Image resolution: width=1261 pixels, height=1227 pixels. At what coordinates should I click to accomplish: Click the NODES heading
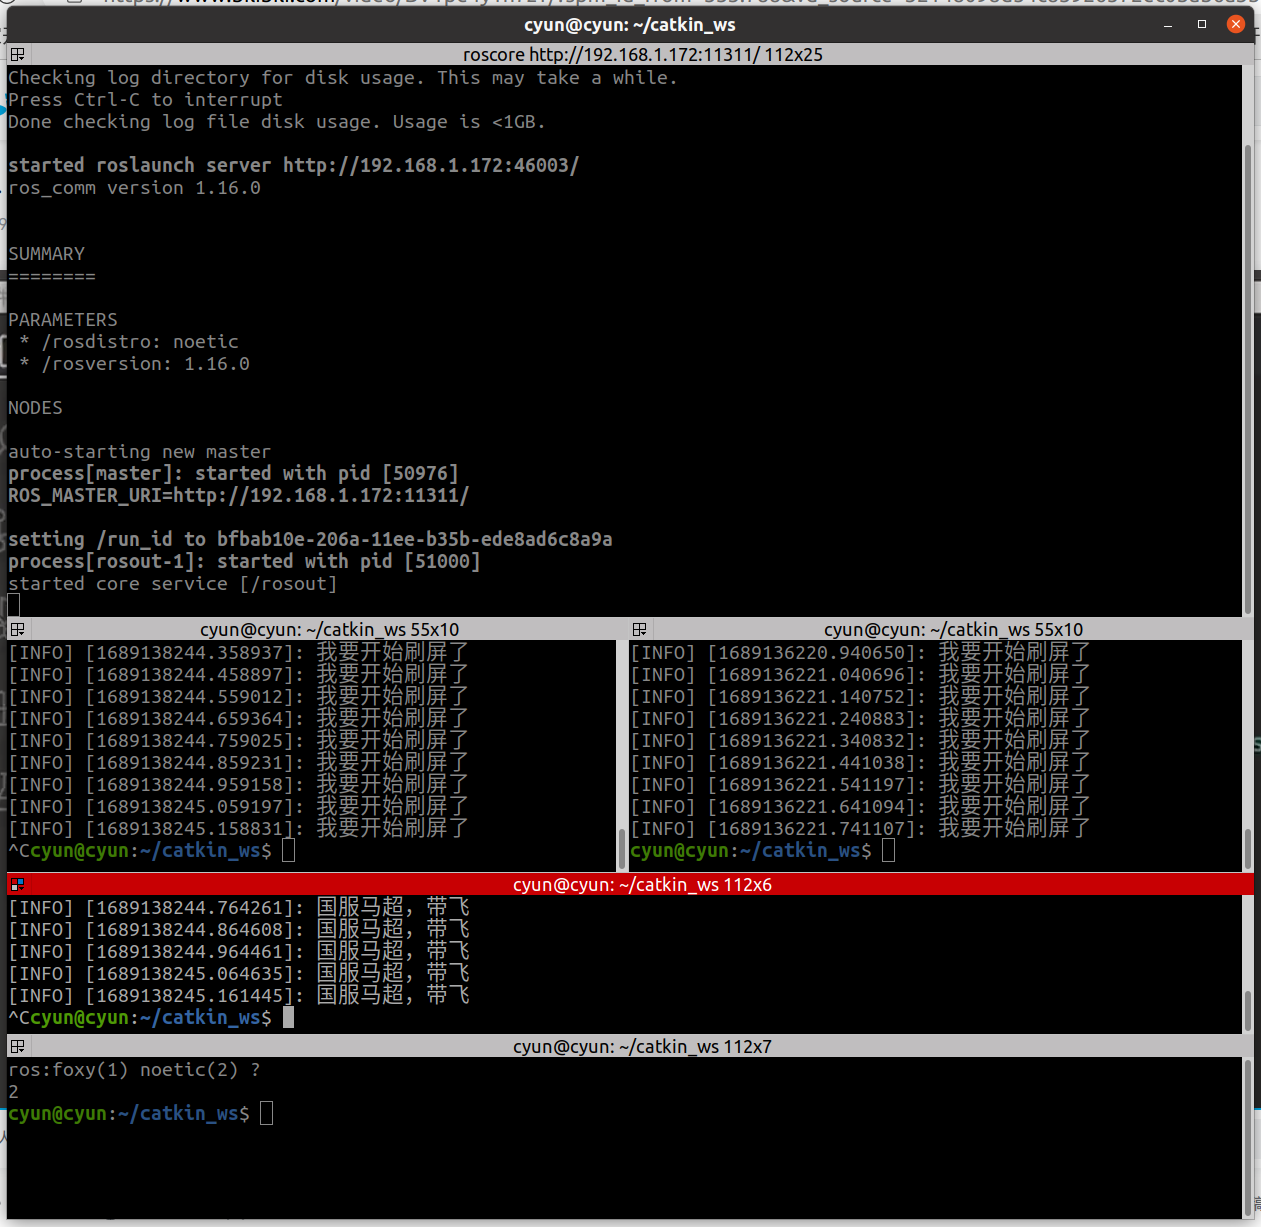[x=35, y=407]
